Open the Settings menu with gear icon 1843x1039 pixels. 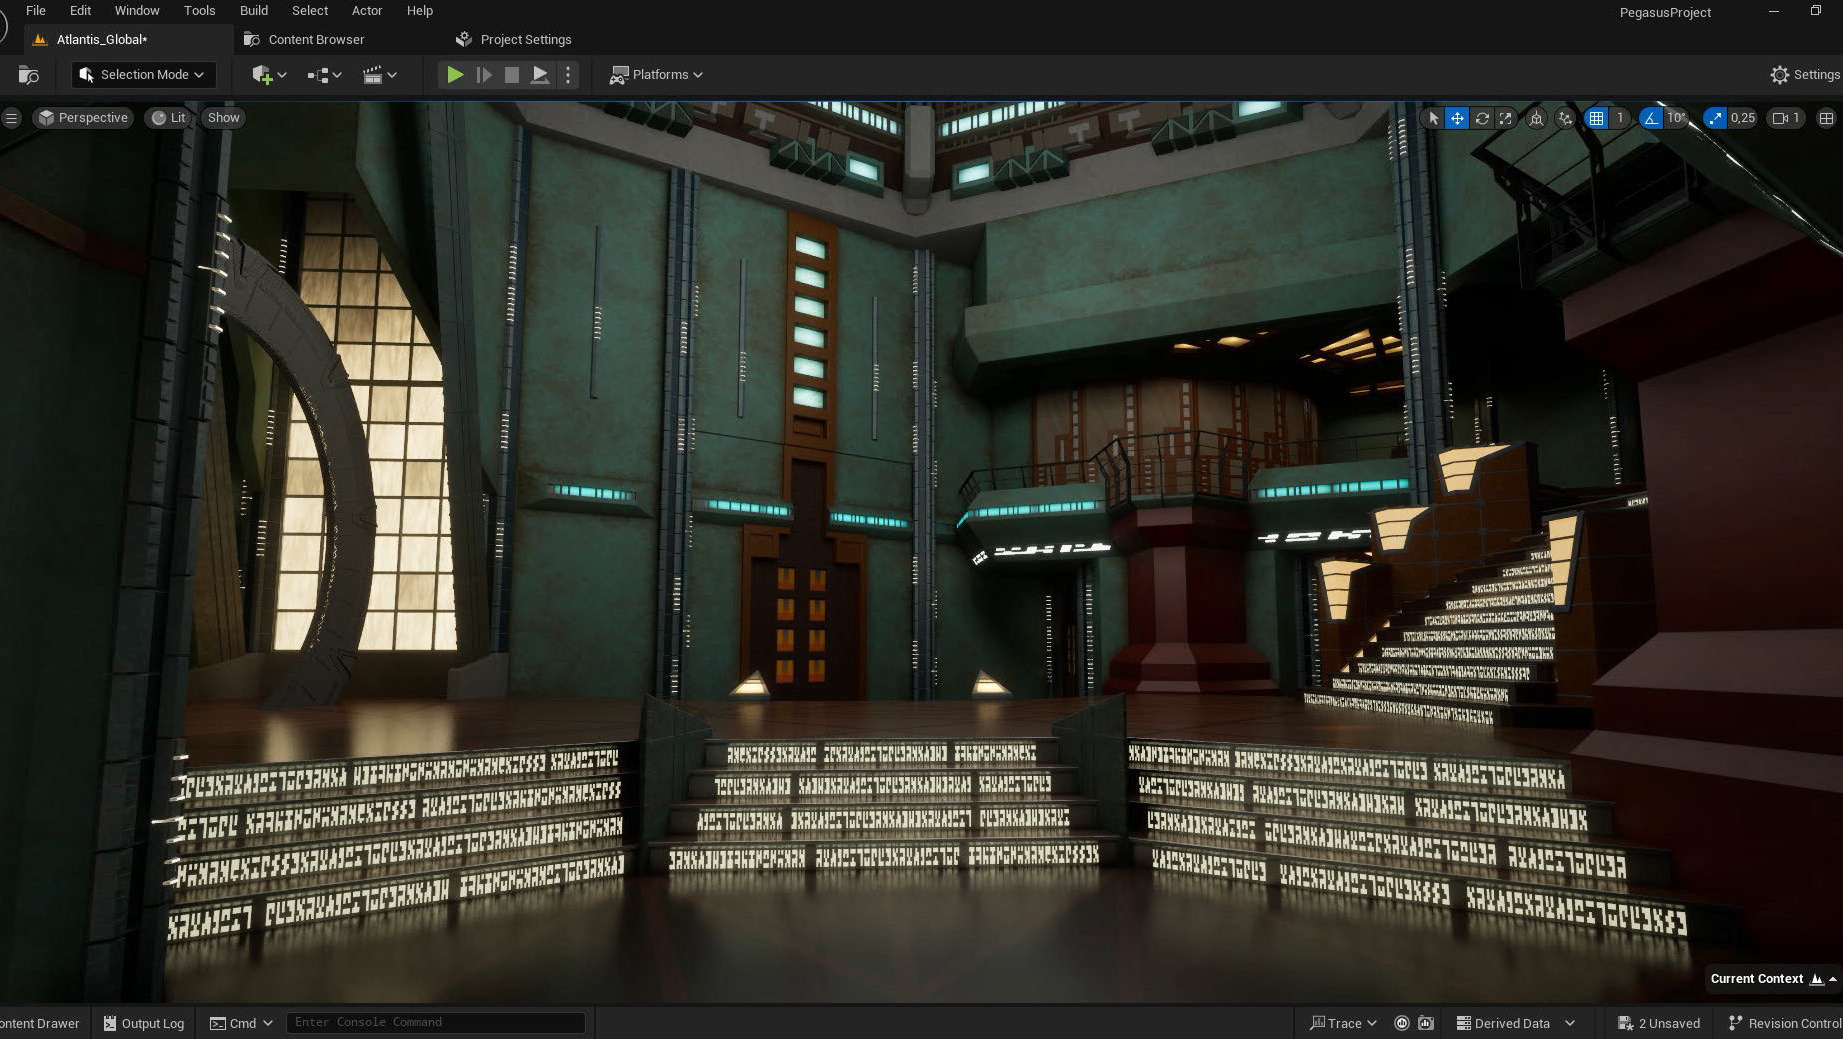(1804, 75)
